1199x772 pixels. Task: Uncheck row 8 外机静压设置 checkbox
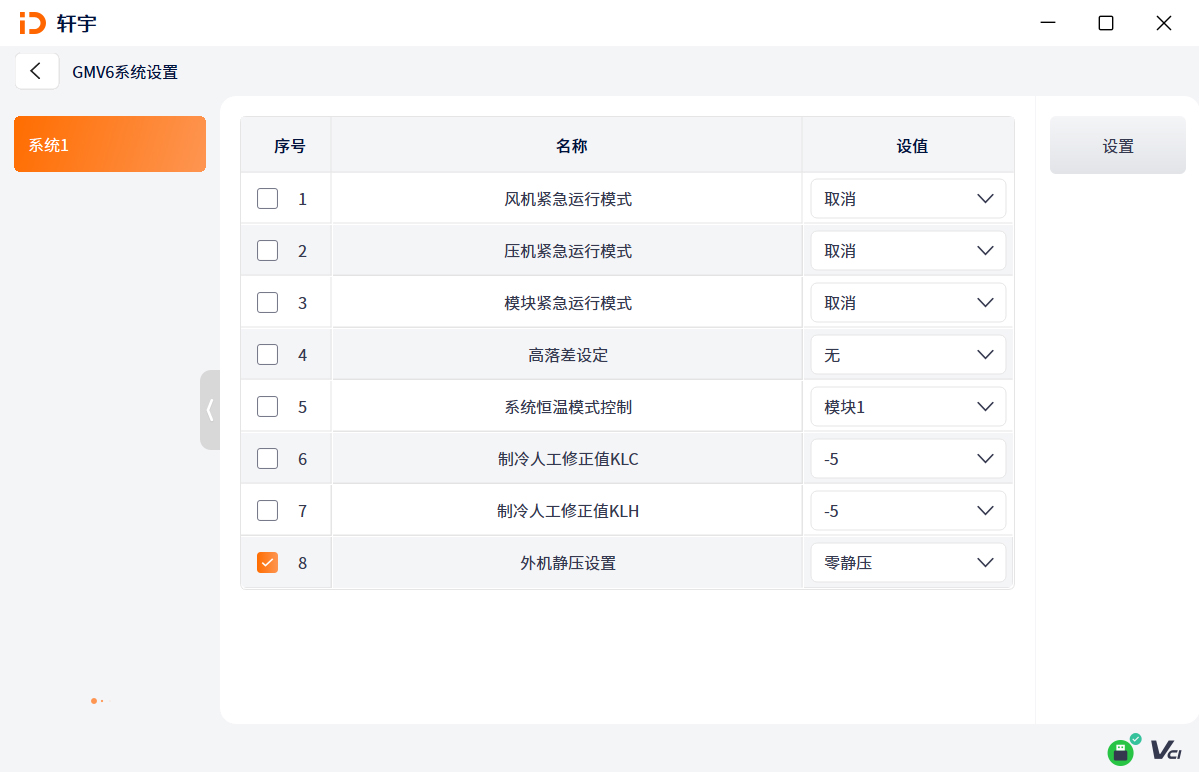pos(267,562)
